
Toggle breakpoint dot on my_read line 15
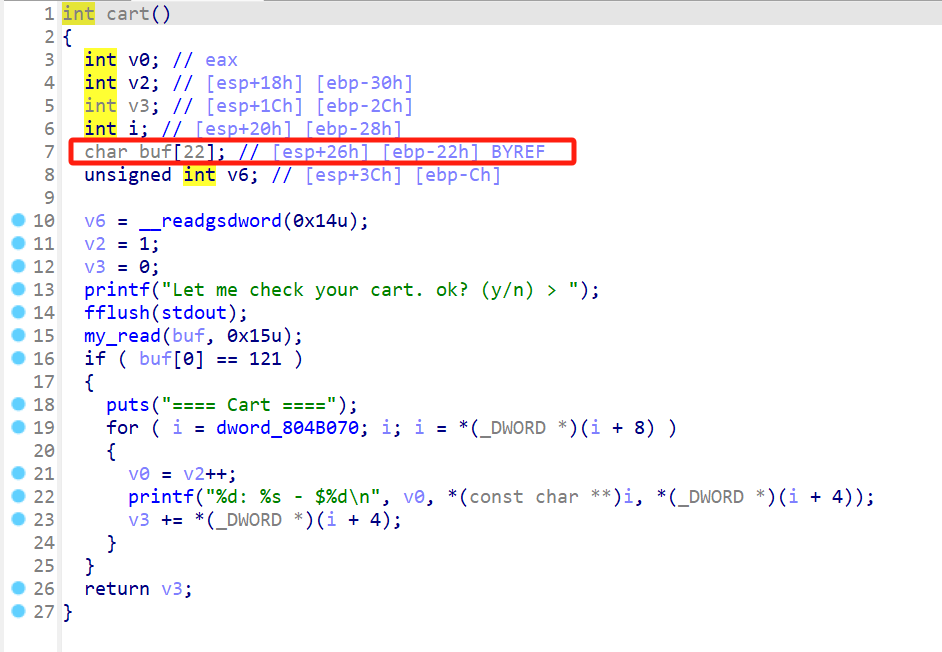pos(17,336)
